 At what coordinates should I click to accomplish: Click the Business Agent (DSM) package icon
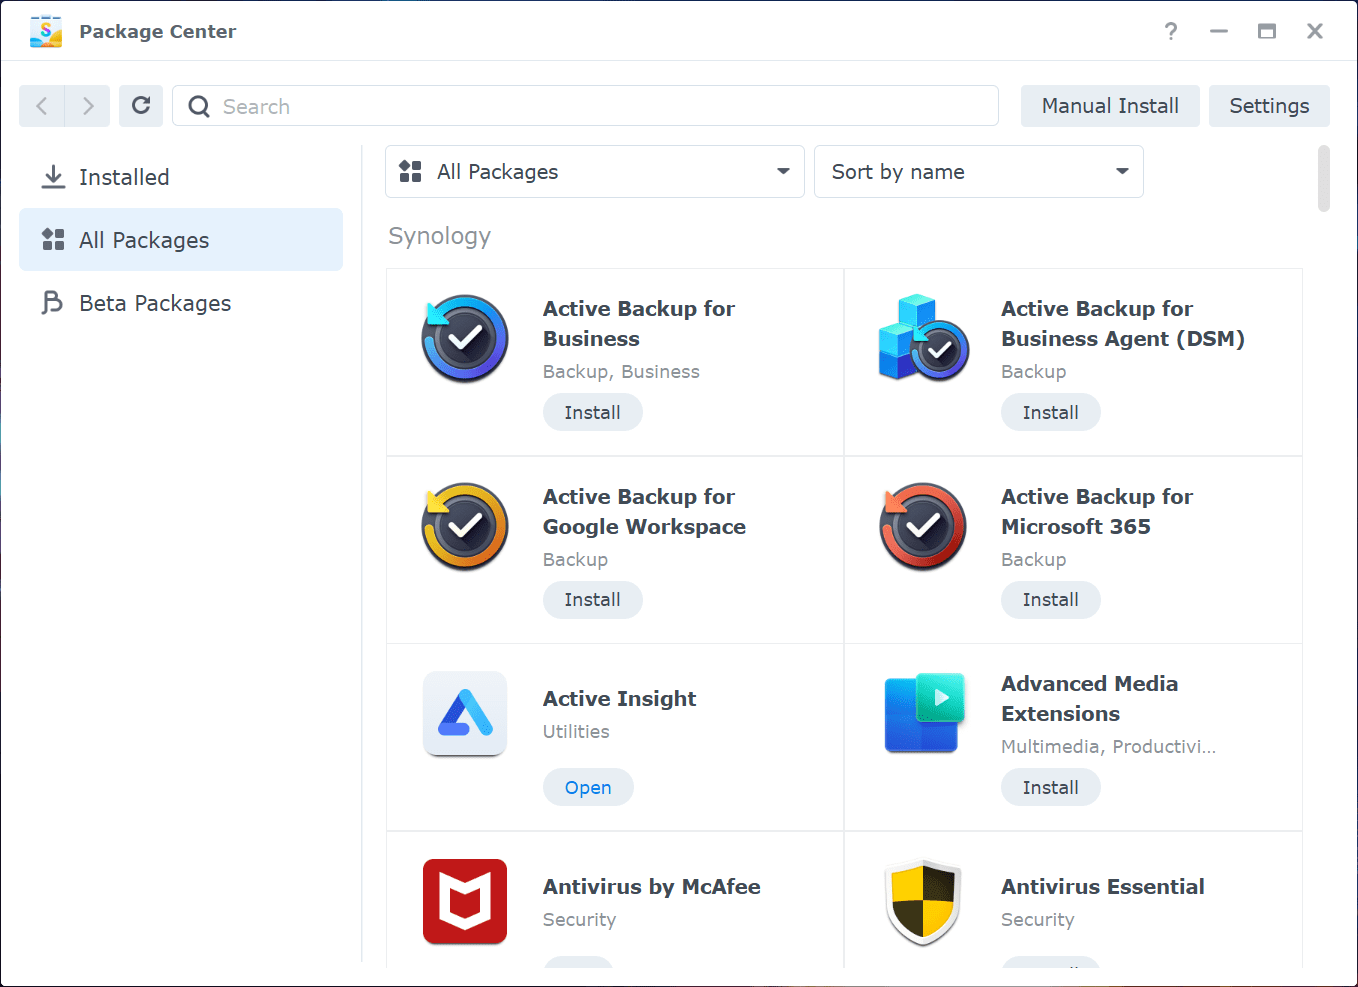coord(923,339)
